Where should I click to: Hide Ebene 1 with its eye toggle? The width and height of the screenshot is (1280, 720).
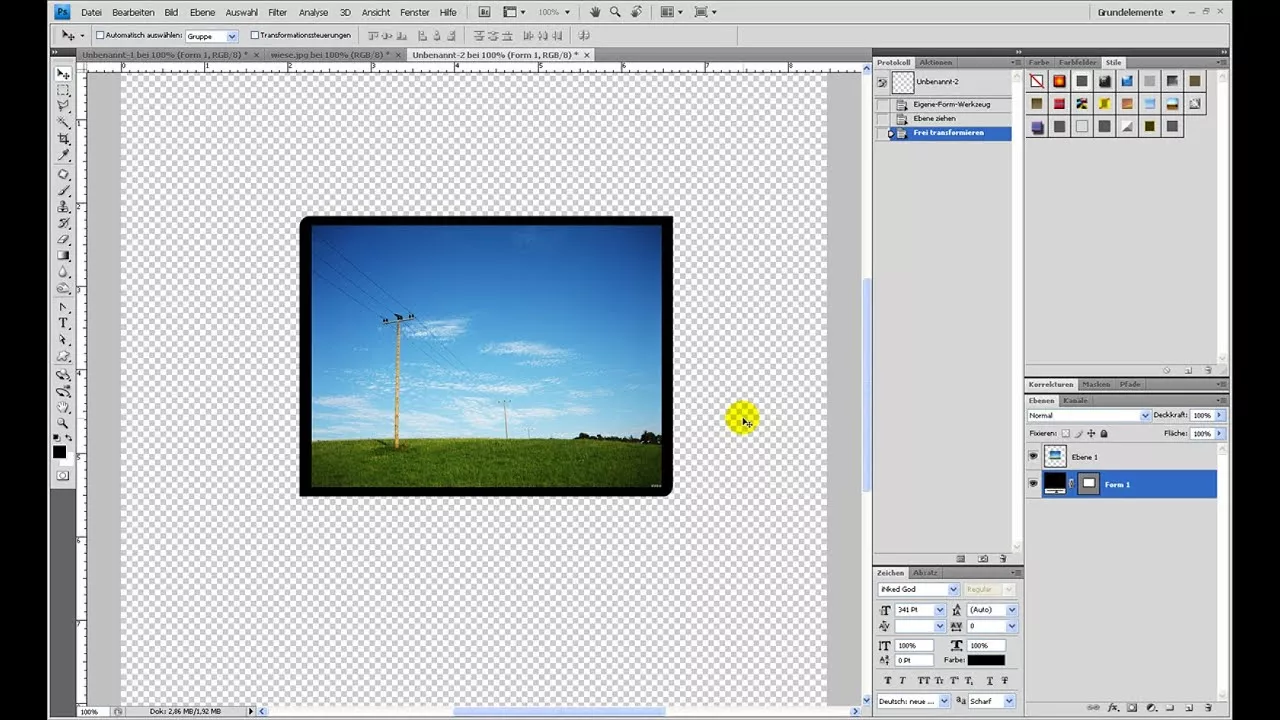click(1034, 456)
